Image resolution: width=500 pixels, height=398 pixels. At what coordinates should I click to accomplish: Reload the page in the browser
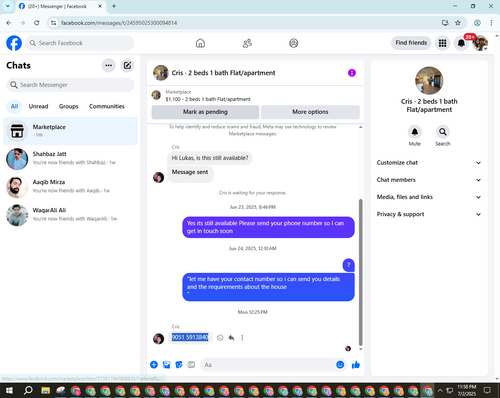(x=37, y=23)
